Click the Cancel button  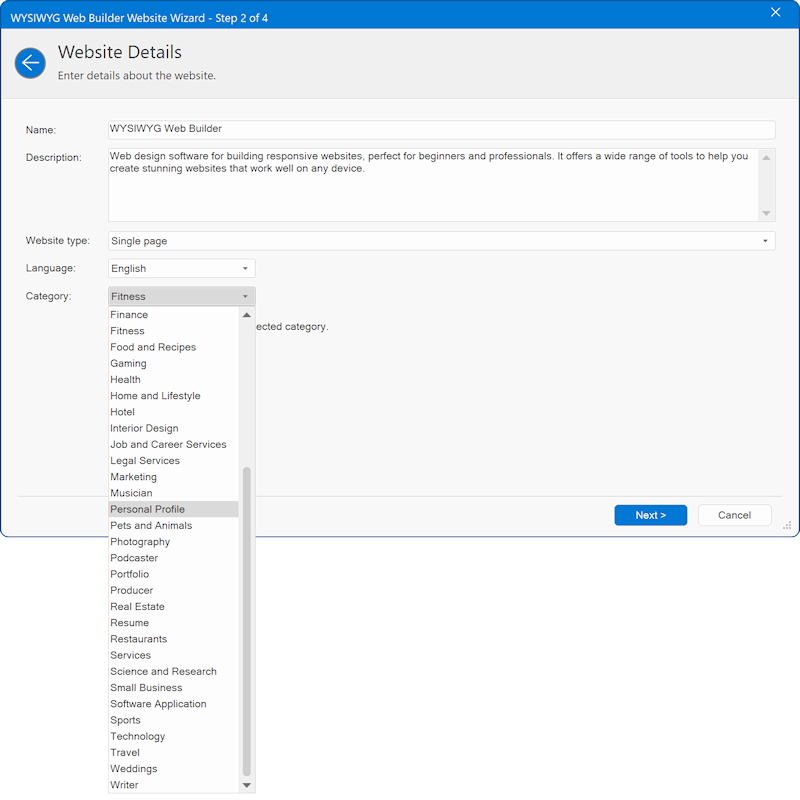tap(734, 515)
